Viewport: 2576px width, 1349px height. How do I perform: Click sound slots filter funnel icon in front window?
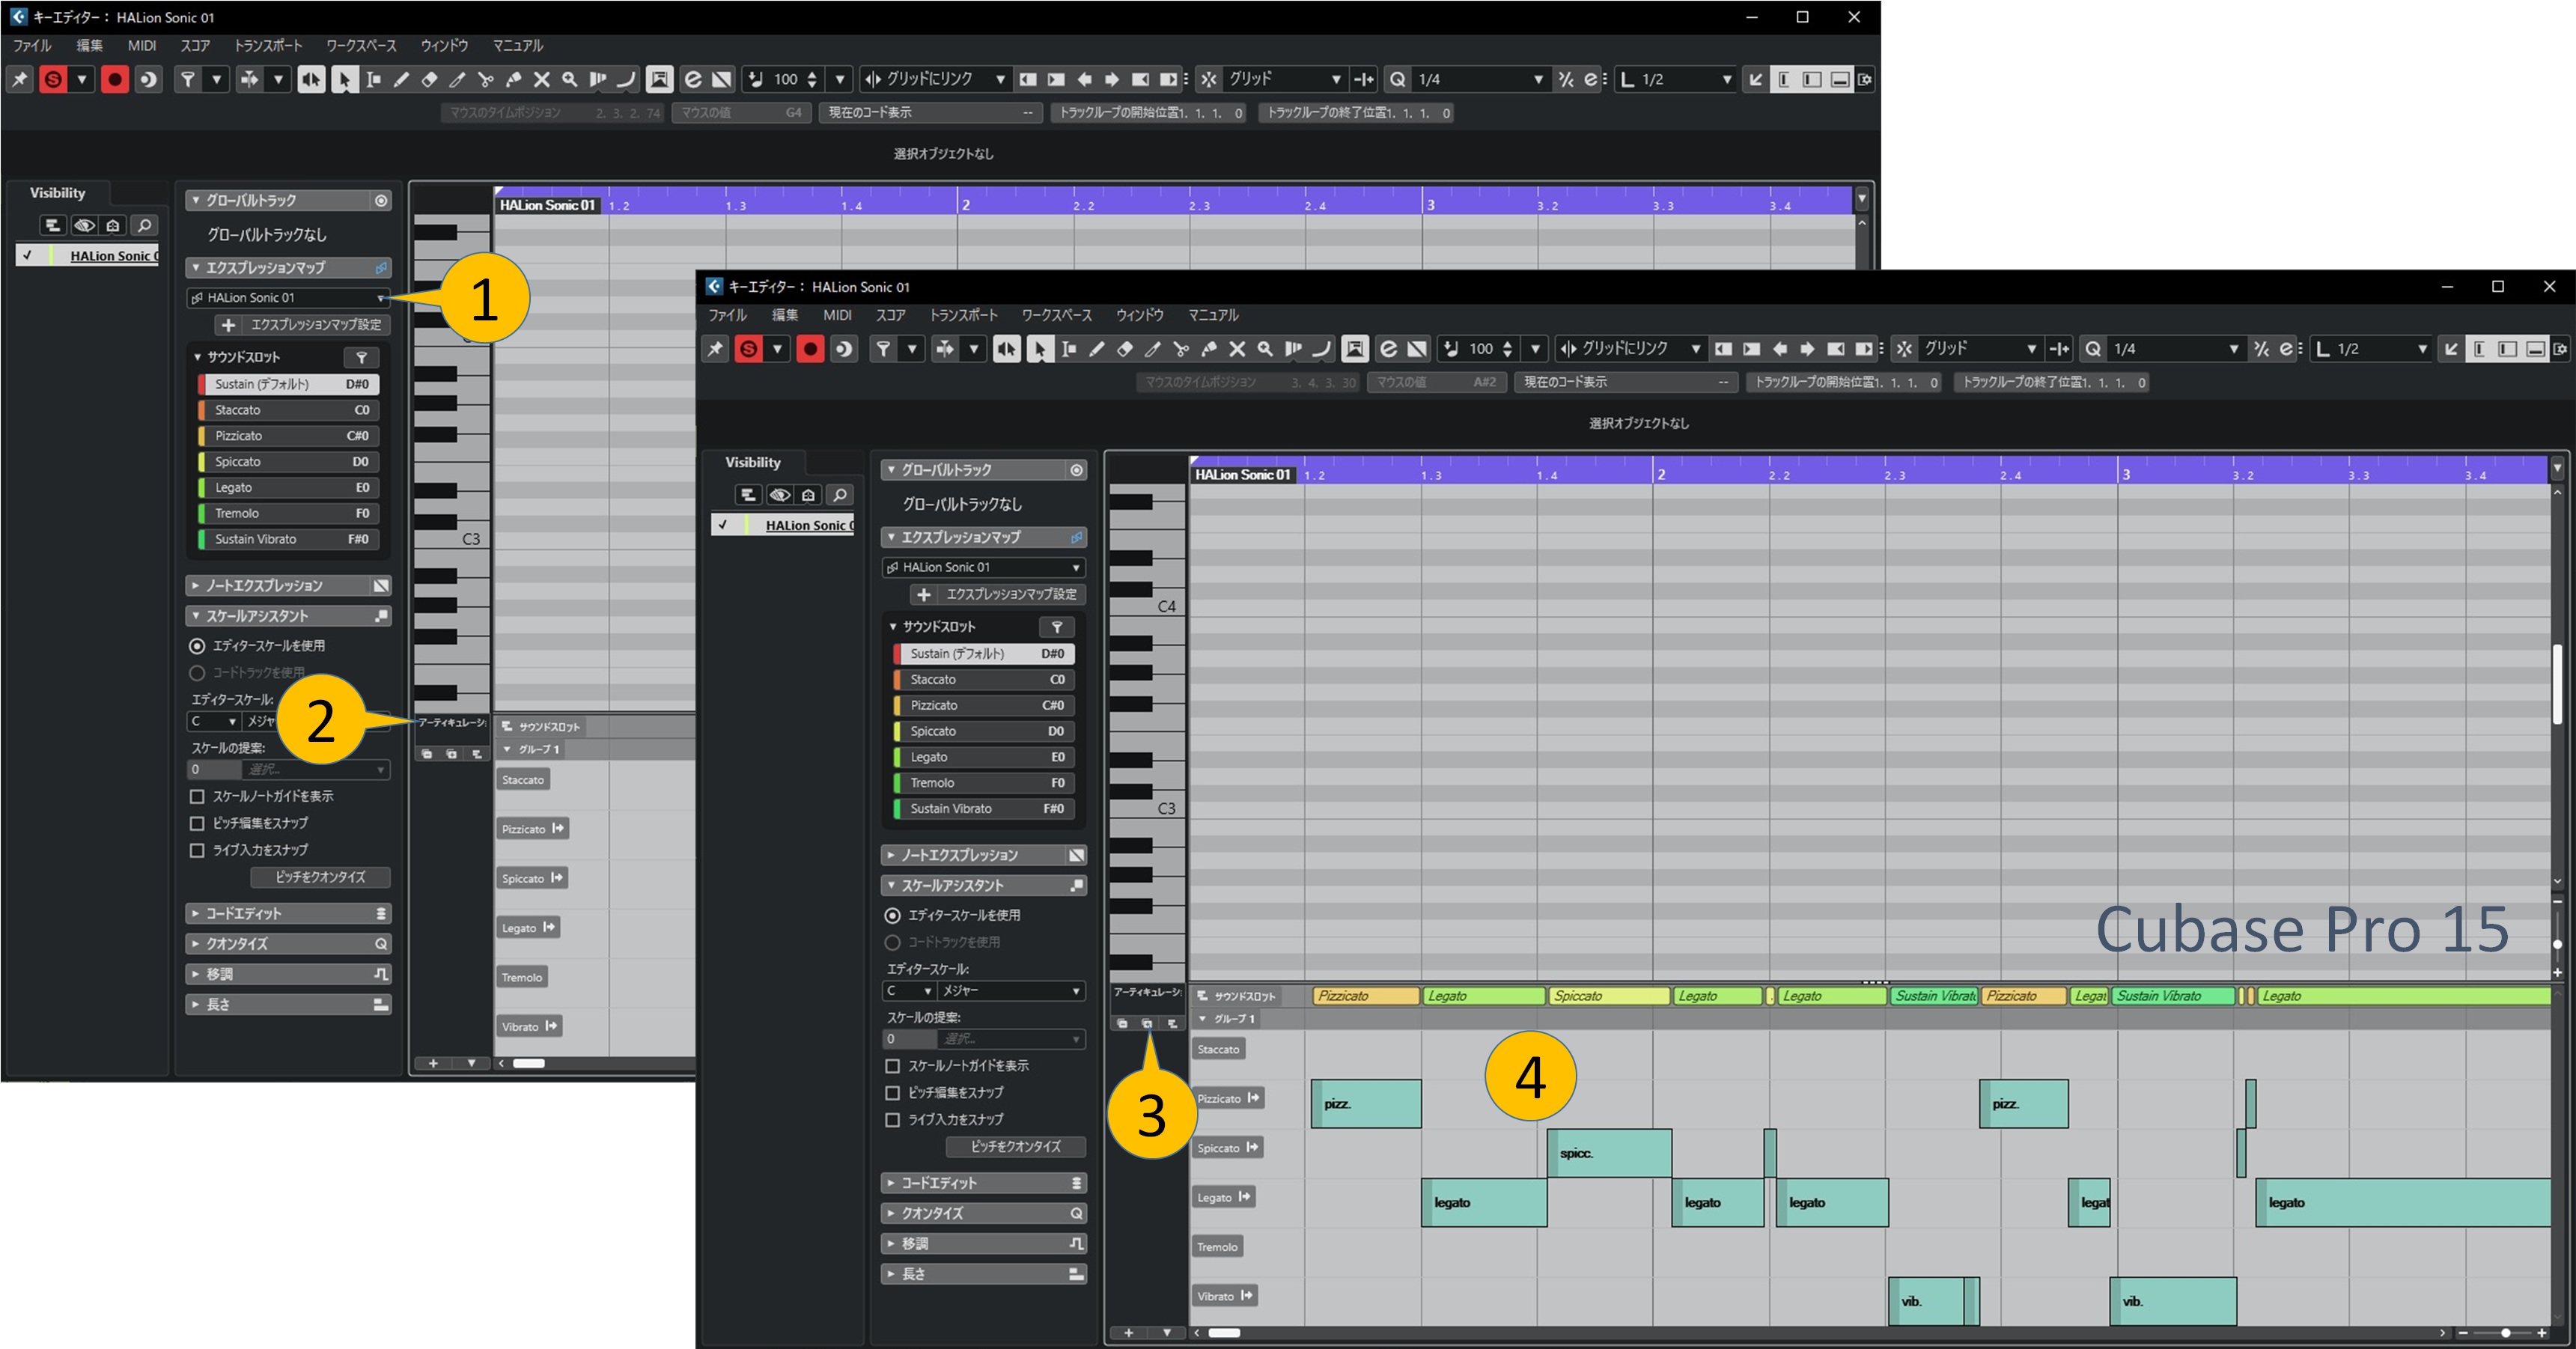click(1057, 627)
